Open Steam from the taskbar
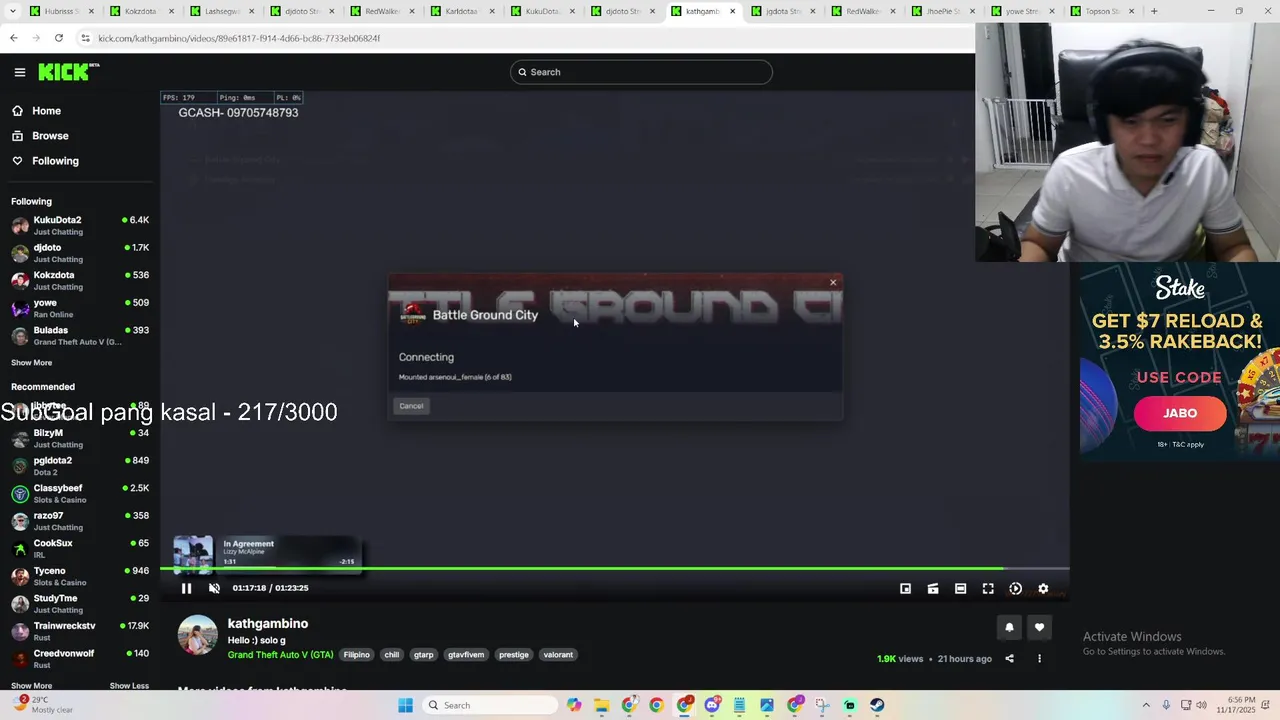The image size is (1280, 720). pos(877,705)
